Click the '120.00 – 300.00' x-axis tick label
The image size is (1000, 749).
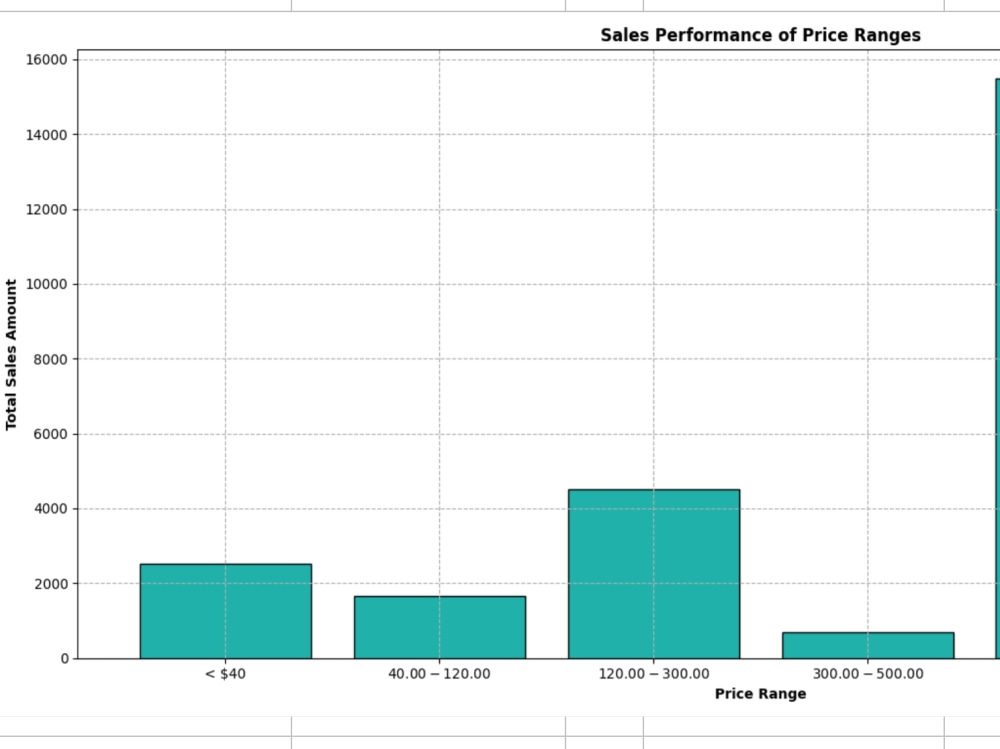coord(654,674)
